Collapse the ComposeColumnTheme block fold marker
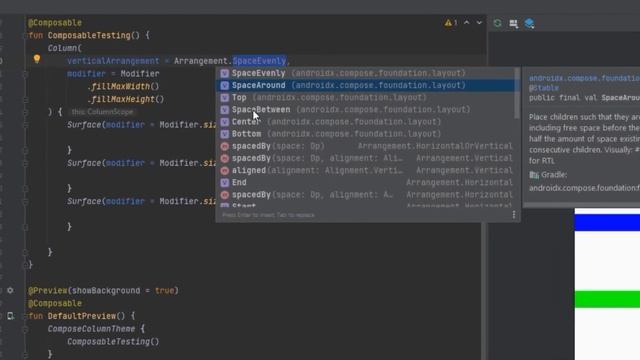 pos(25,329)
